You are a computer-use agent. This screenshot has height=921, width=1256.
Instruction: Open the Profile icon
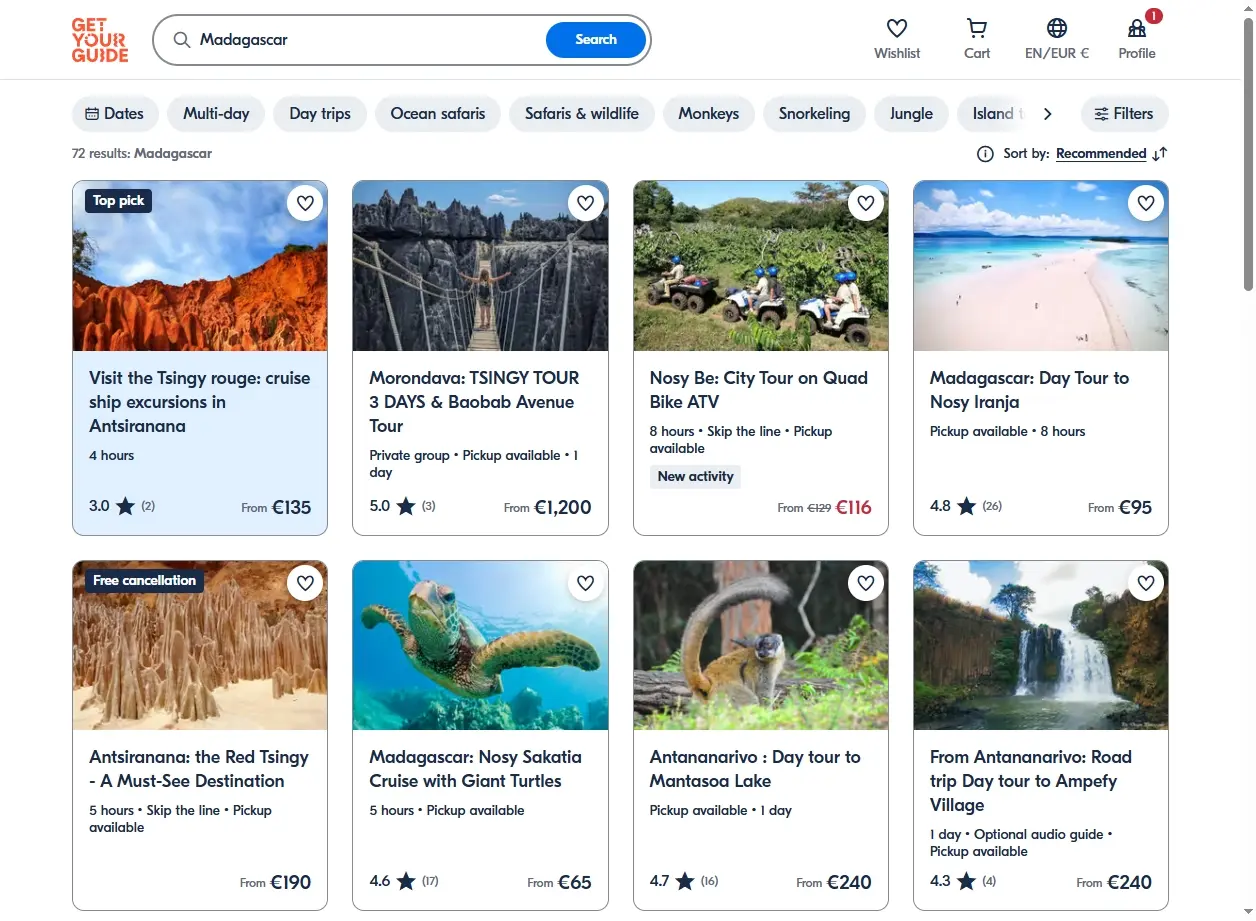(1137, 28)
